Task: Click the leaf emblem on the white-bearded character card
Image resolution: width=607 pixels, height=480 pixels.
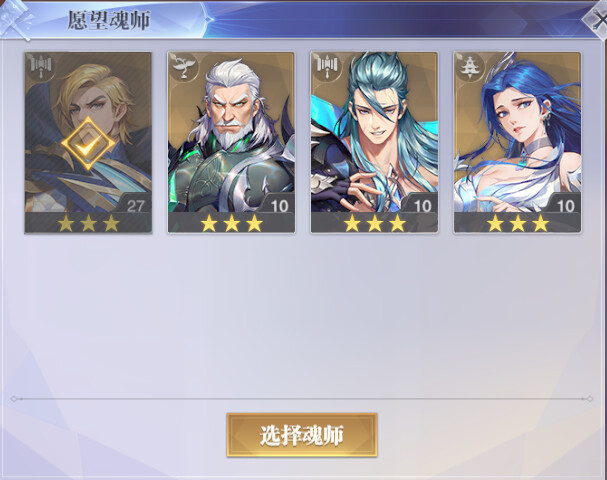Action: (183, 67)
